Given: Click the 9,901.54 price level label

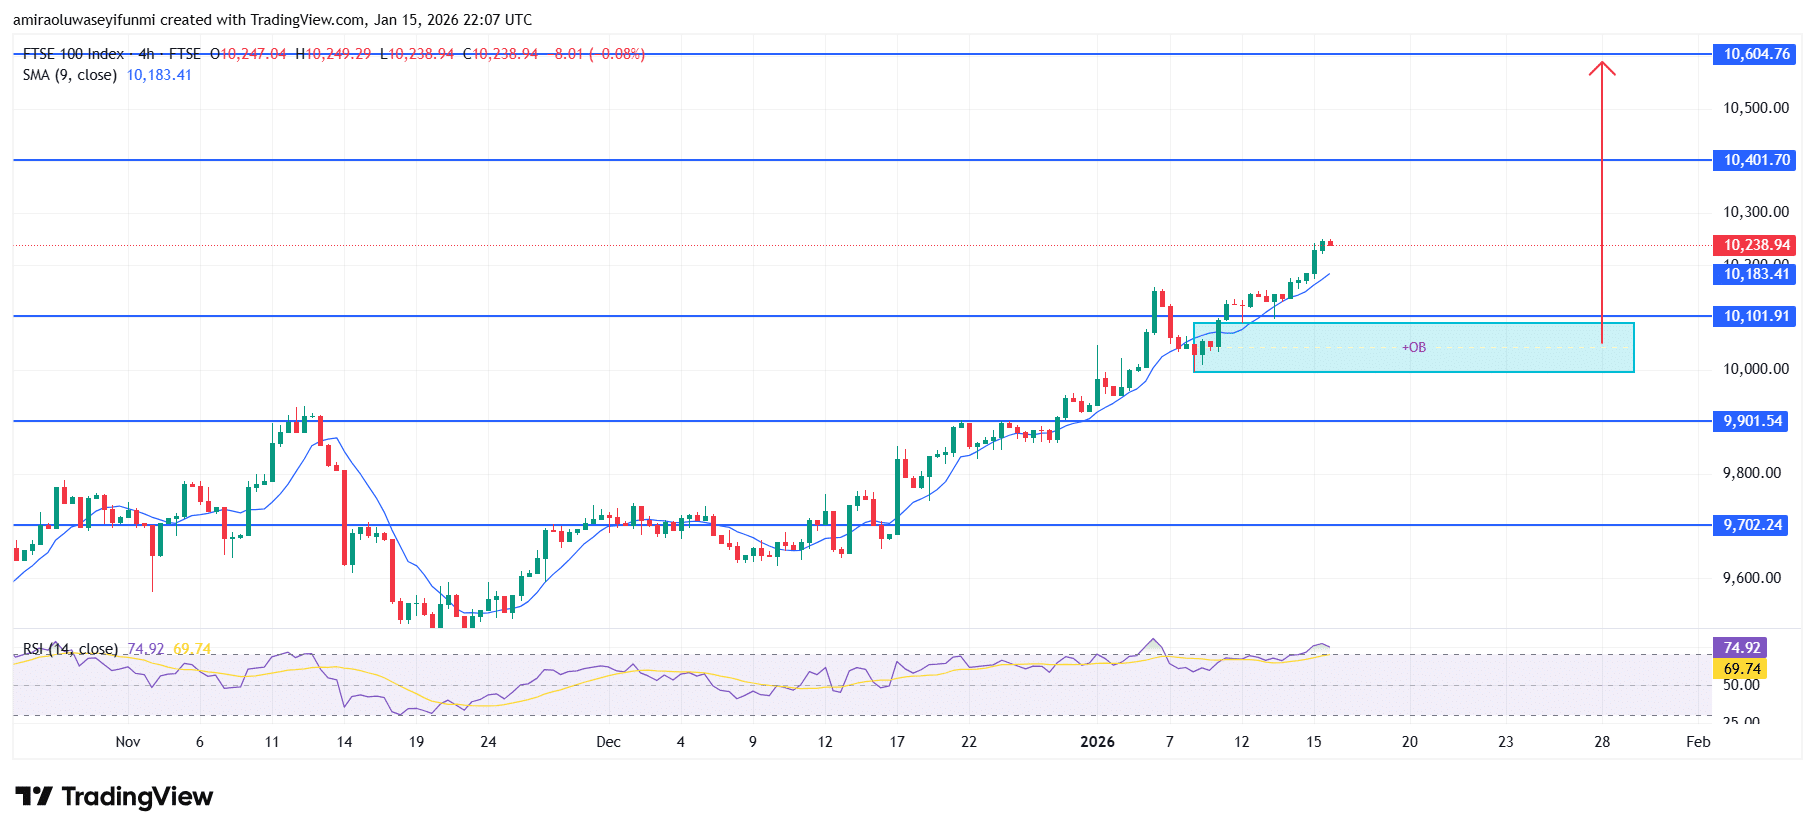Looking at the screenshot, I should pyautogui.click(x=1752, y=421).
